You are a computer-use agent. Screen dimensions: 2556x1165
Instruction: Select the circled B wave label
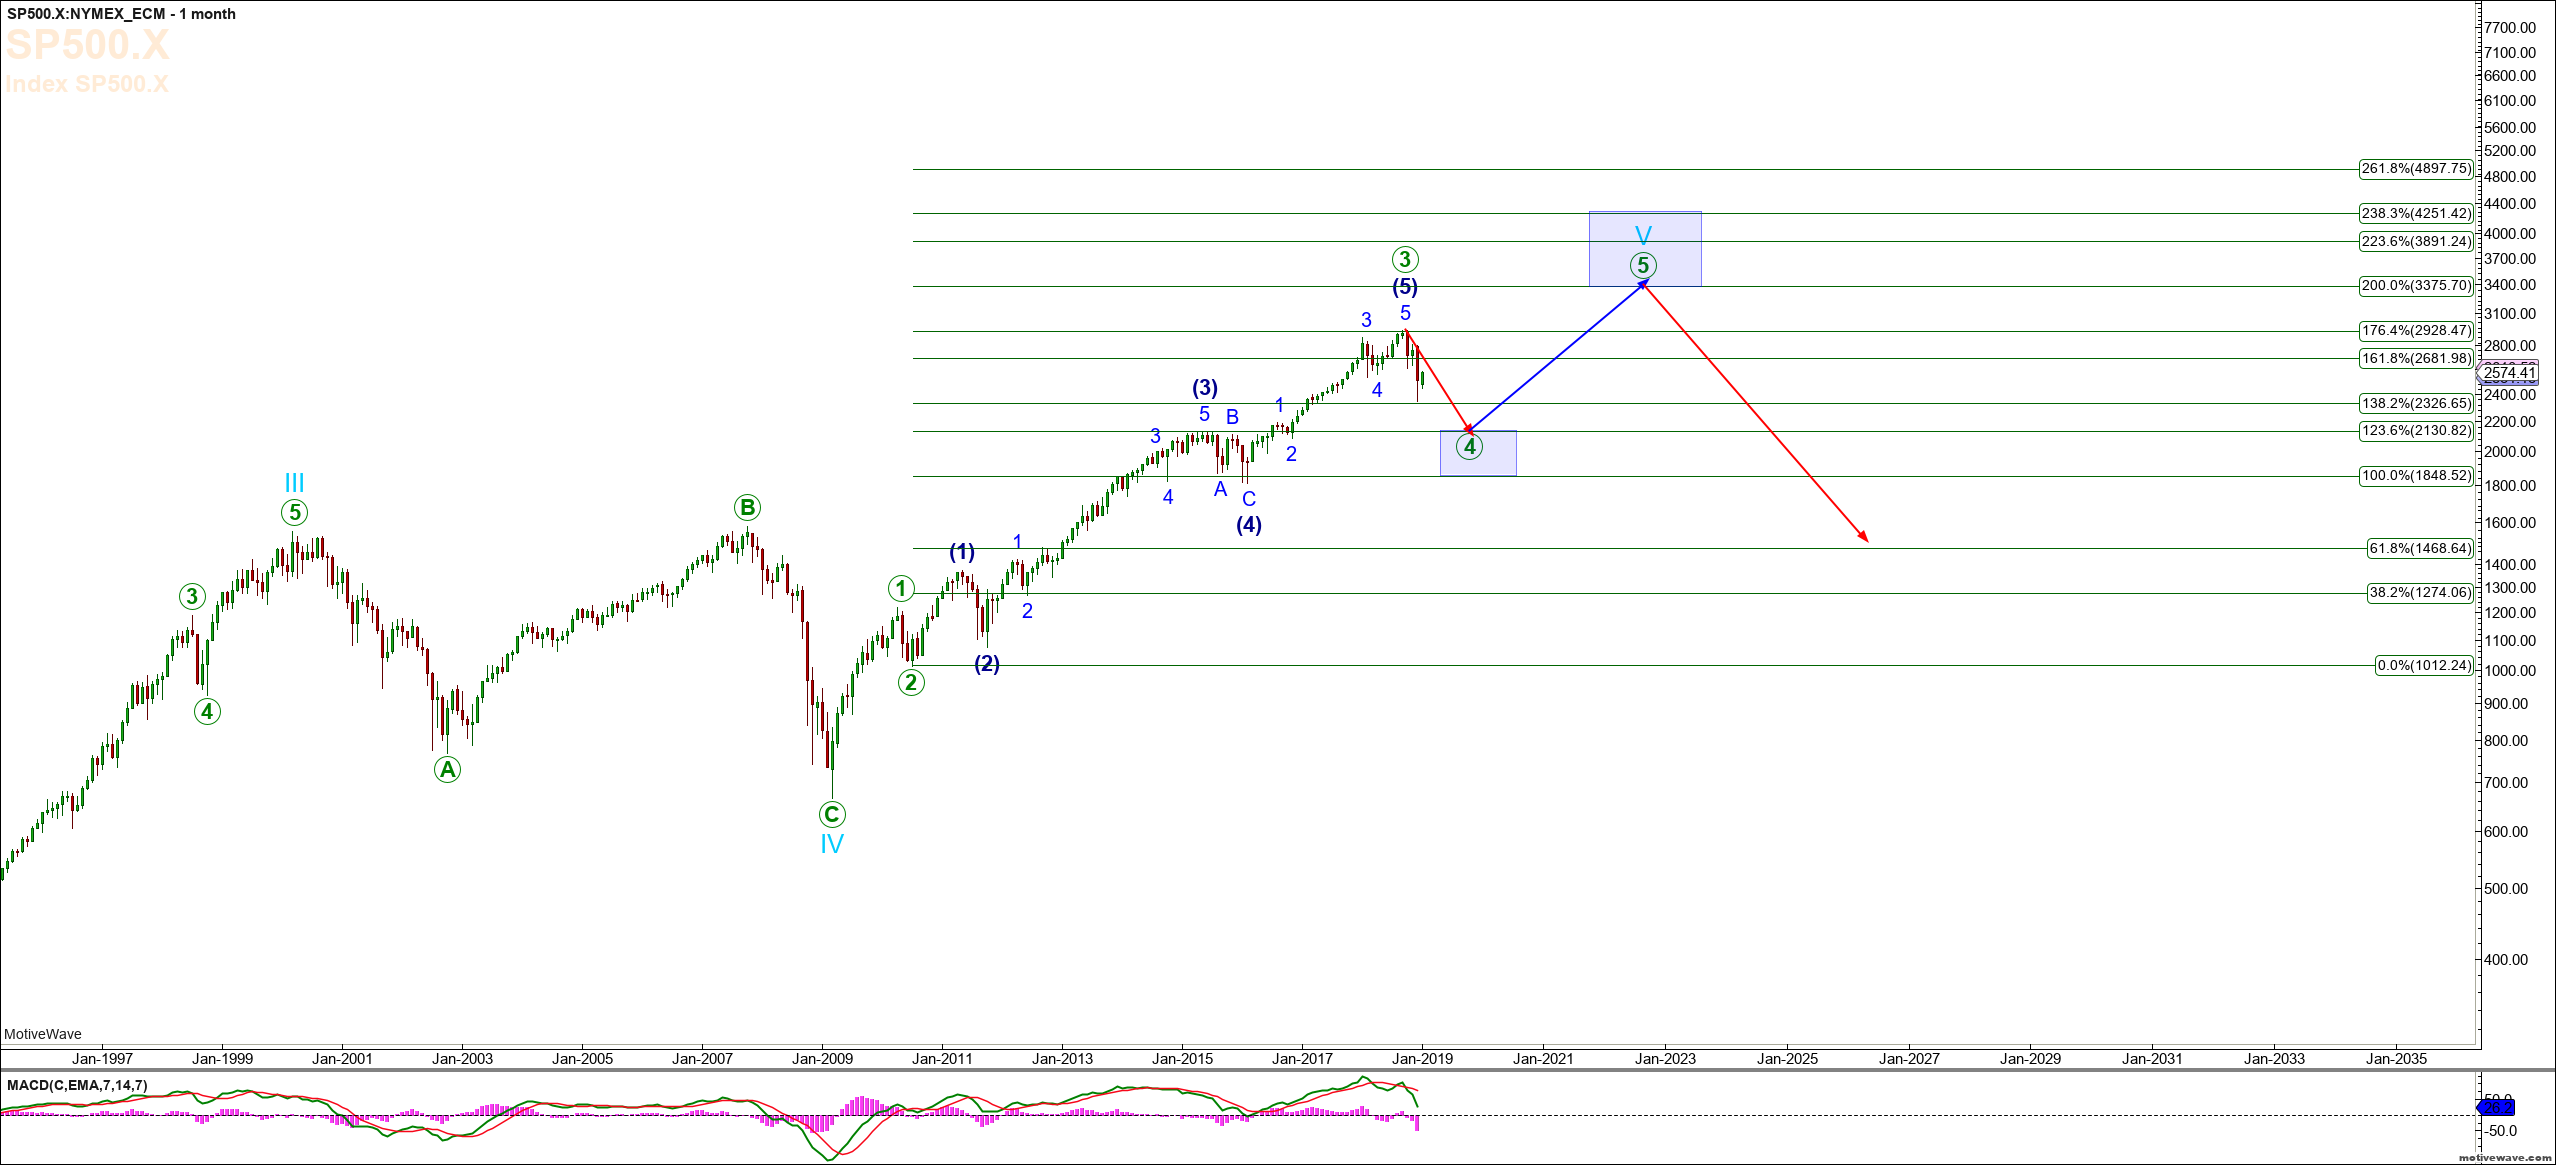tap(747, 508)
